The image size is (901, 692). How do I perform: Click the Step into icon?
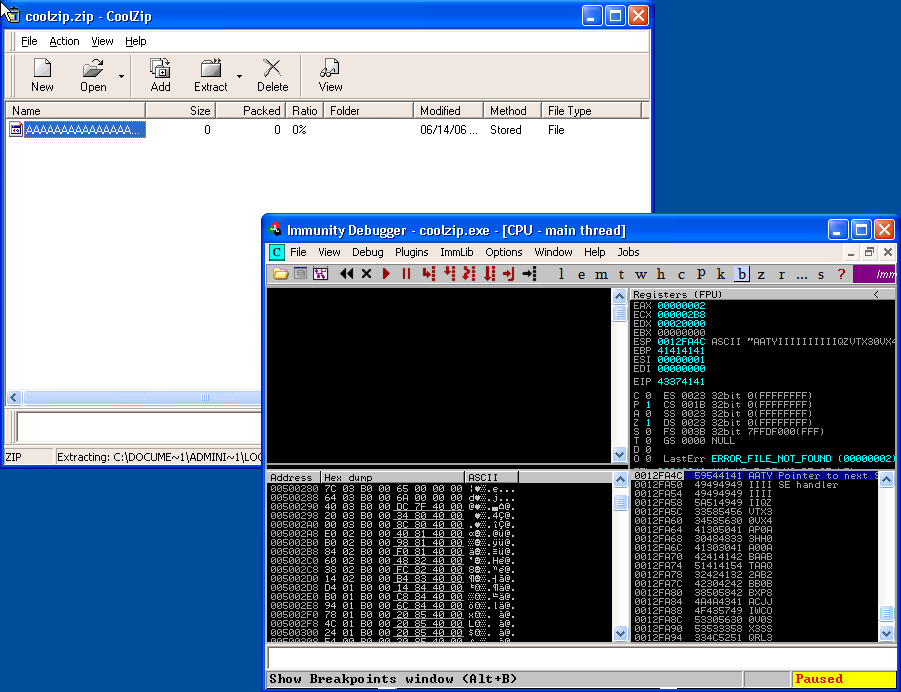pyautogui.click(x=429, y=274)
